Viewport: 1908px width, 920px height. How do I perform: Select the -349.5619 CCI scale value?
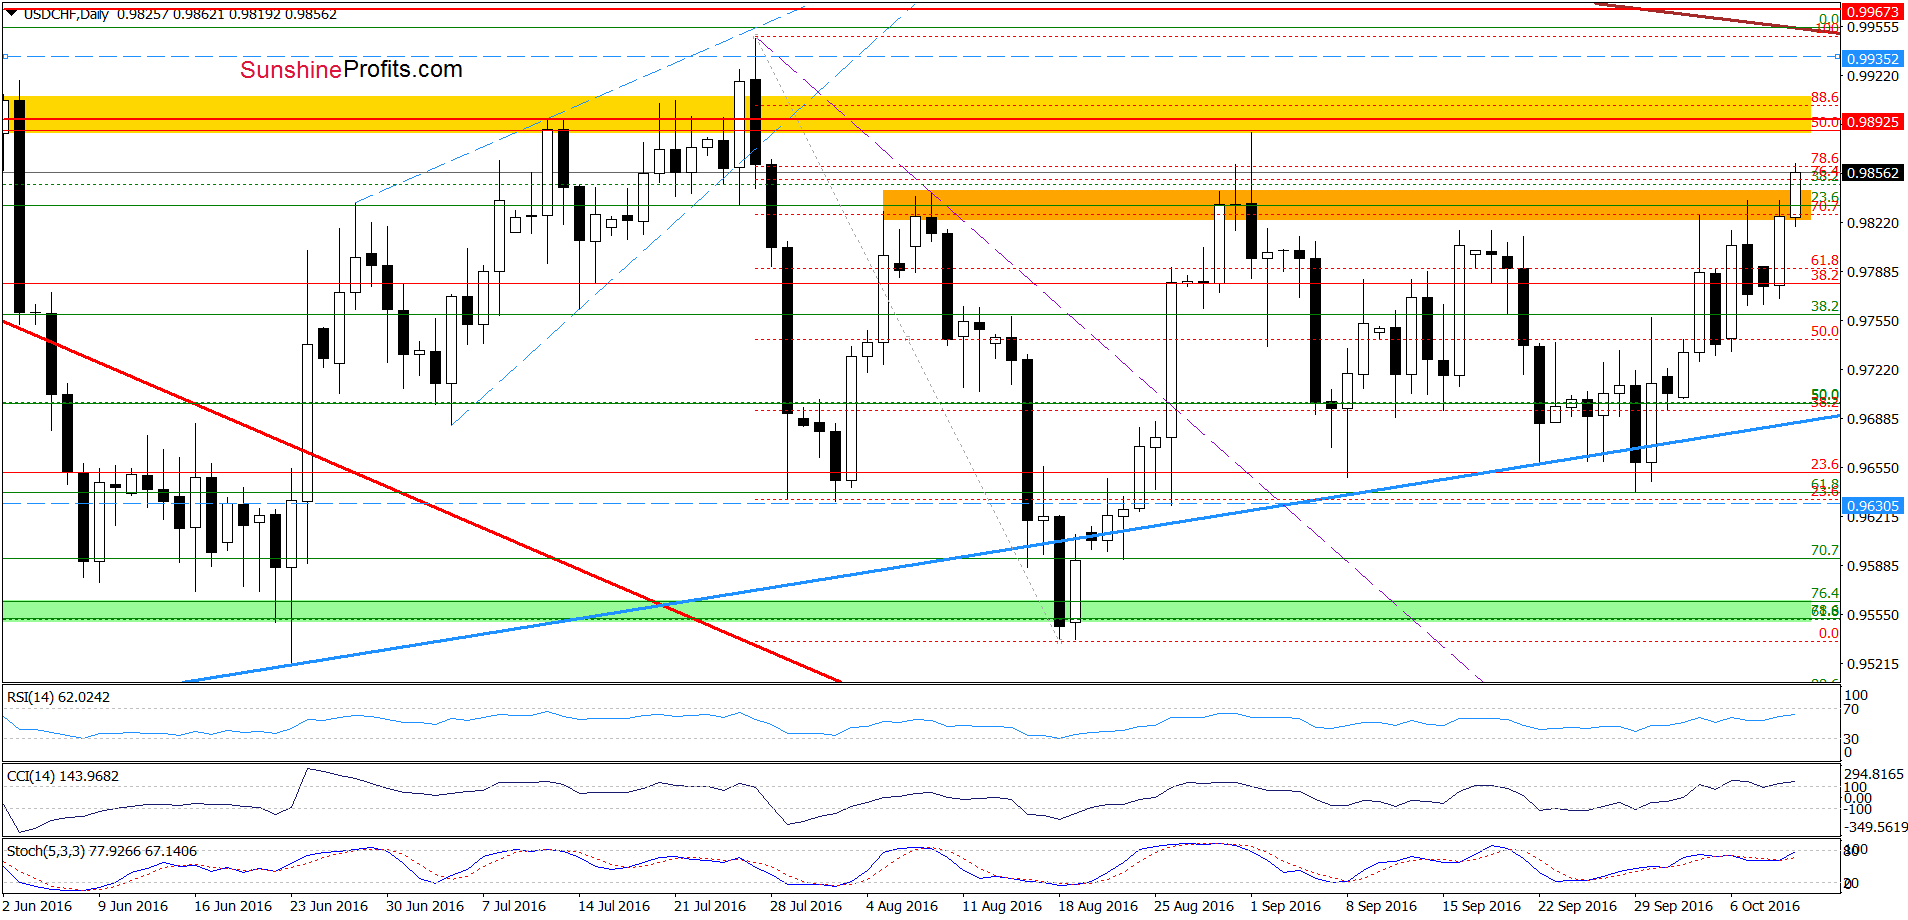point(1875,827)
